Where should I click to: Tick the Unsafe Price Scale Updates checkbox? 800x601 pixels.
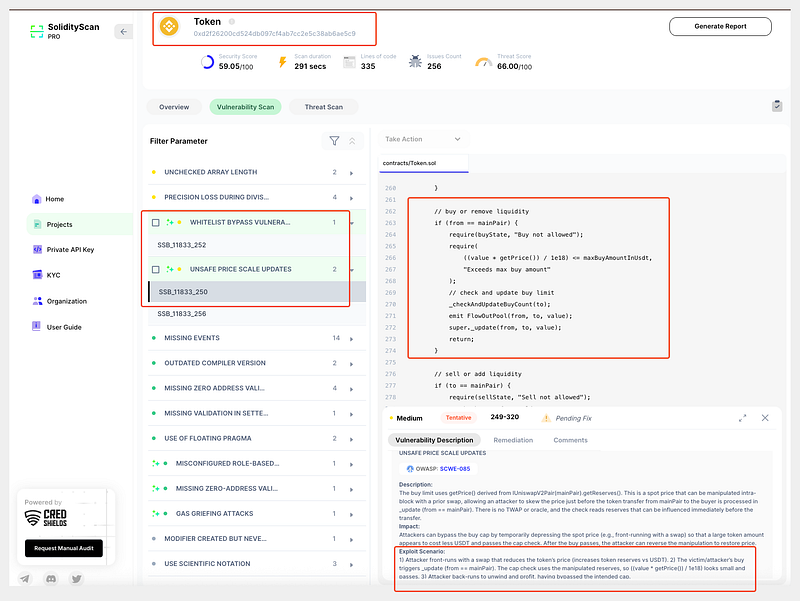click(155, 269)
